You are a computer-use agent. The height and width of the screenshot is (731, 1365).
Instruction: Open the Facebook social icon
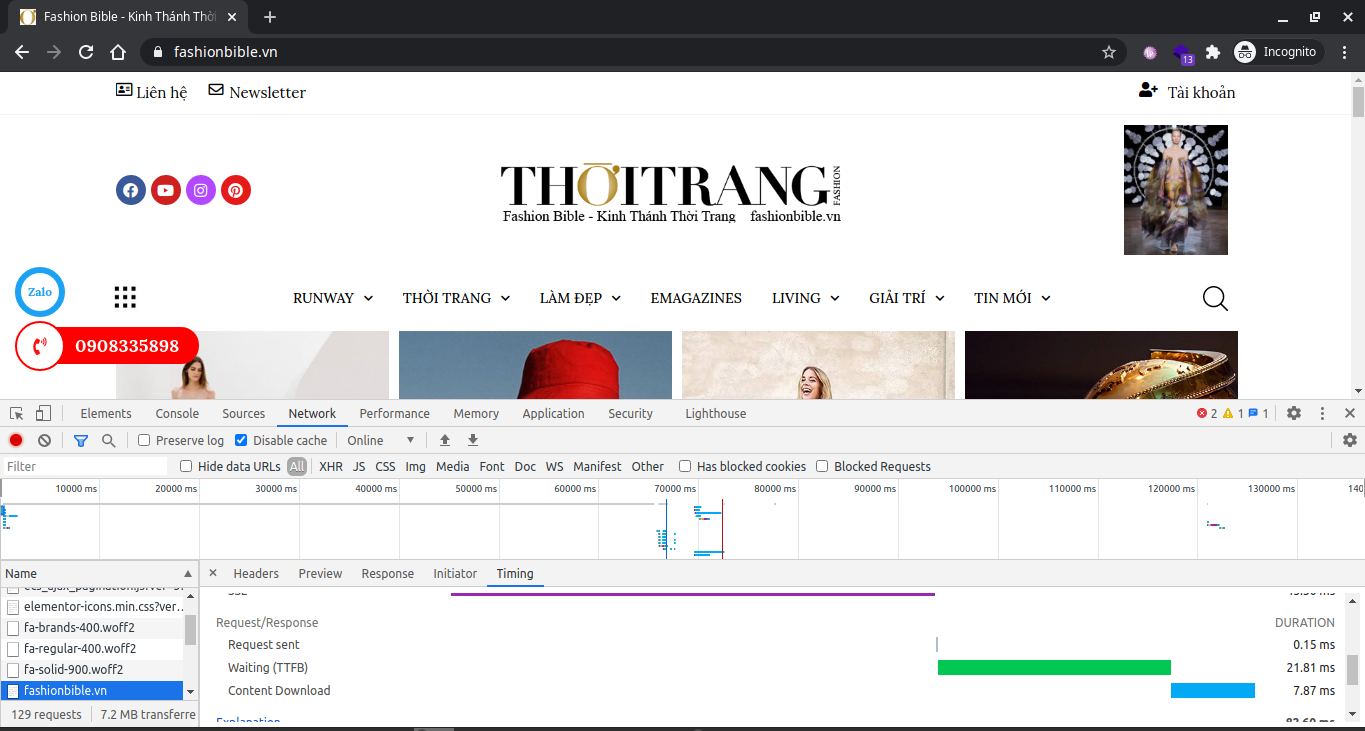coord(131,190)
